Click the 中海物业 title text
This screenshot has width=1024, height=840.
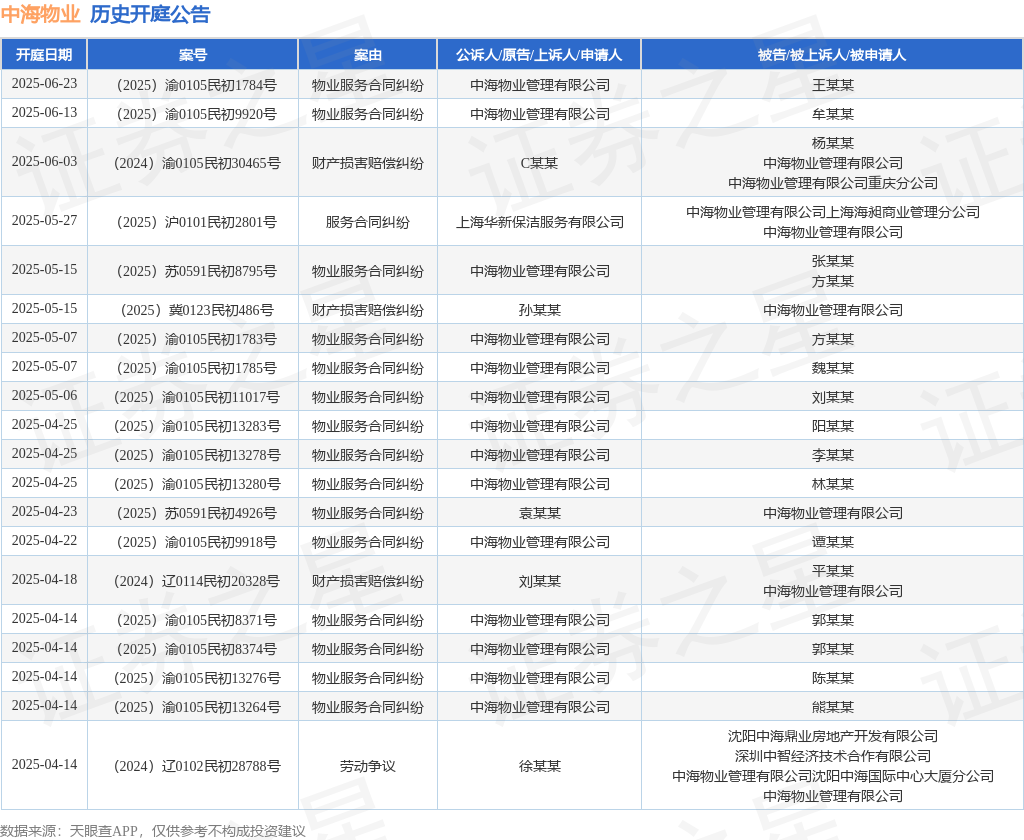coord(40,14)
